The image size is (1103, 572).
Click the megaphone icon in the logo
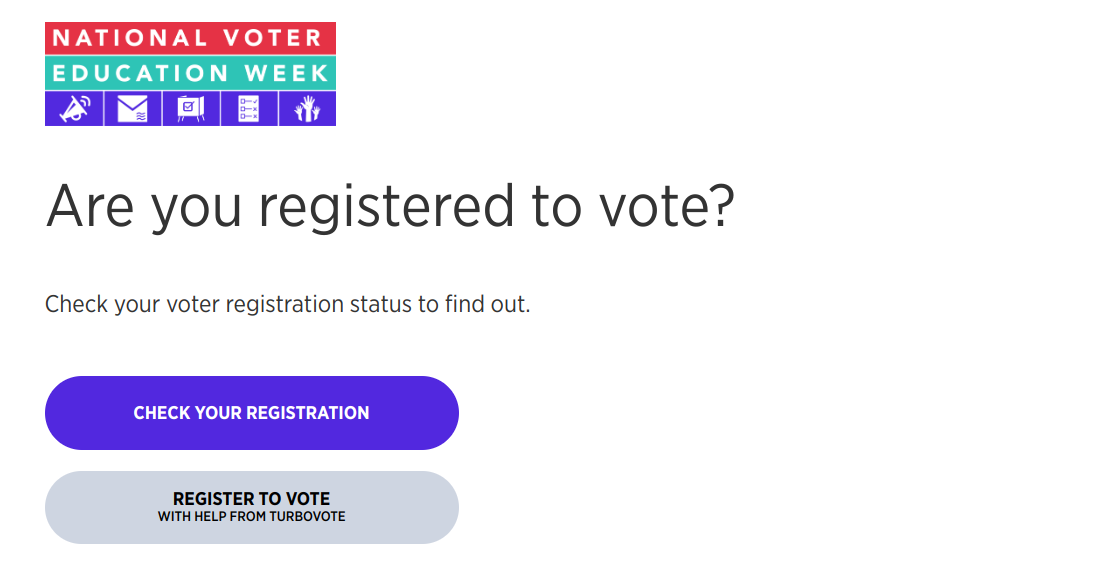(74, 109)
